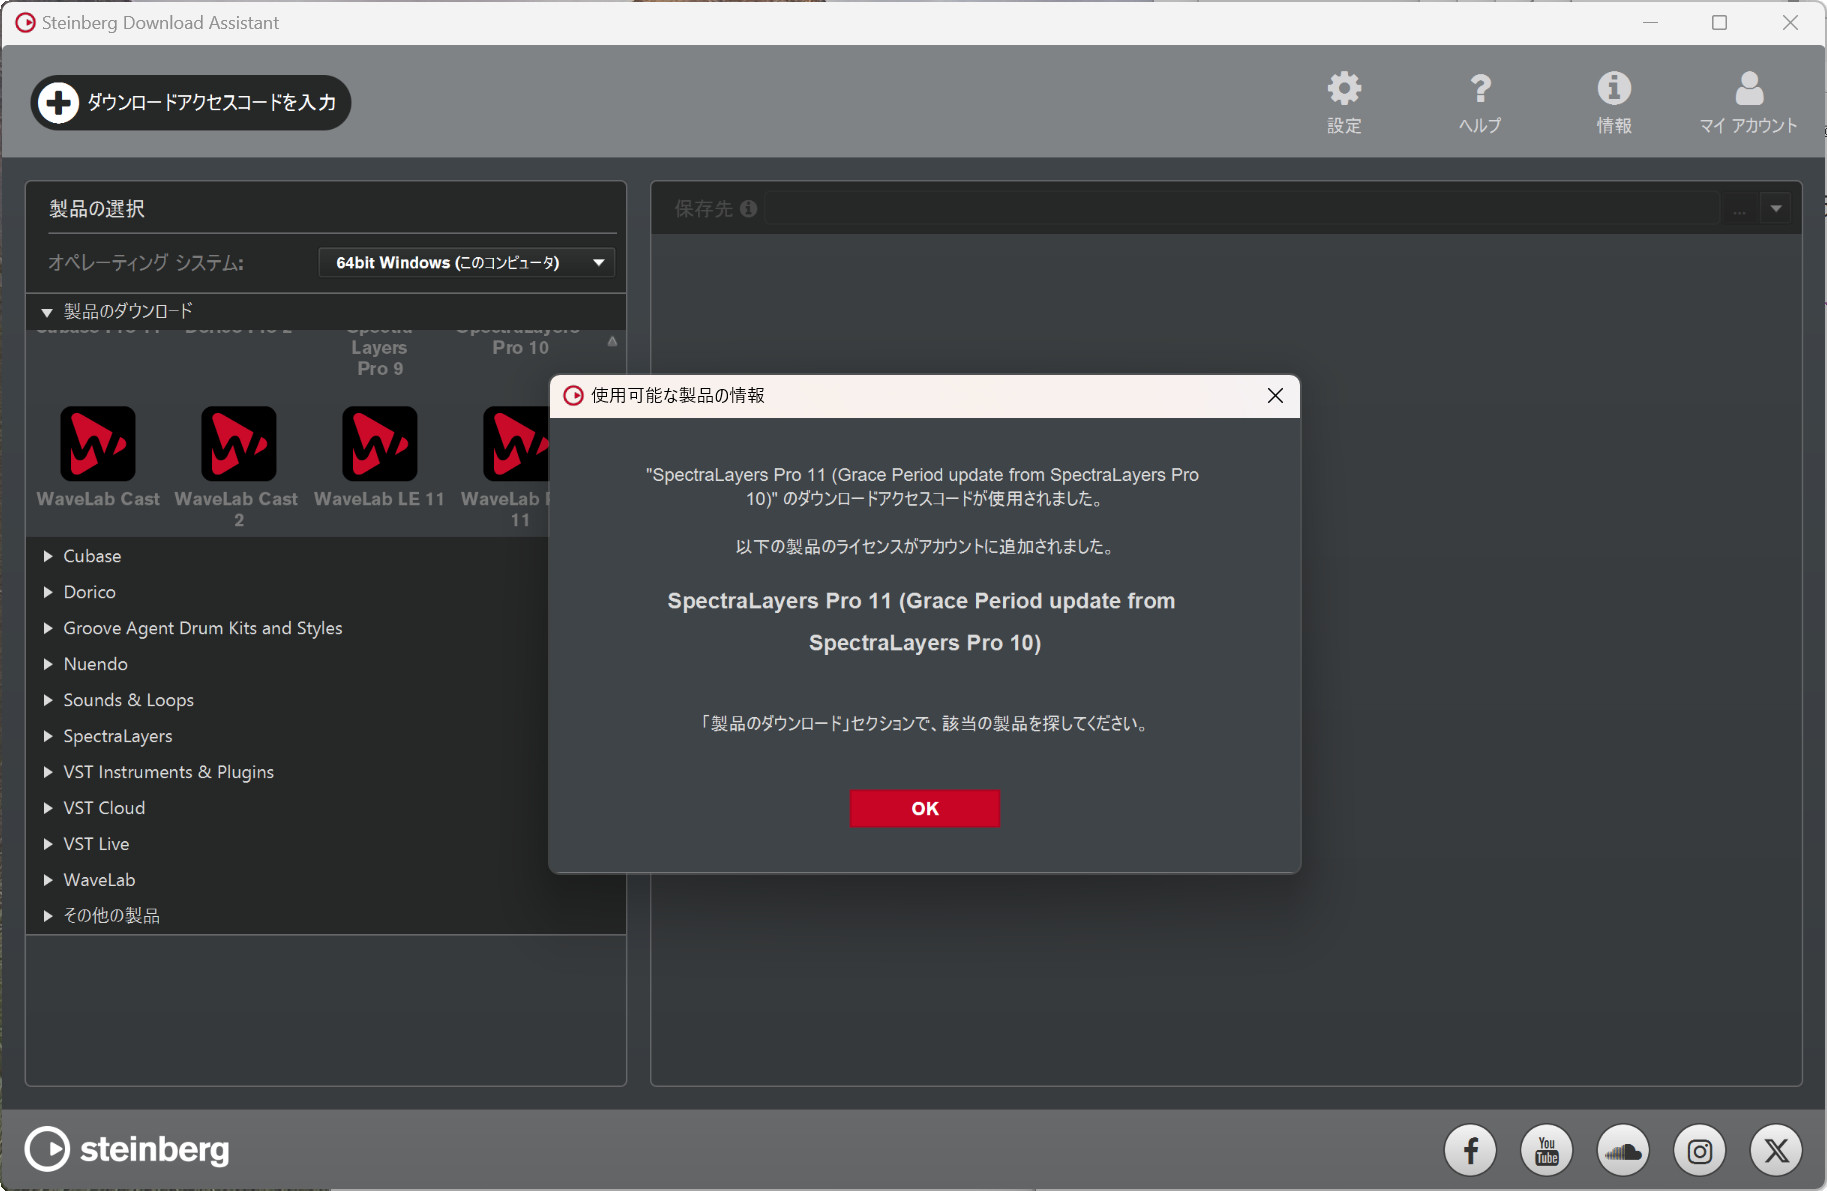
Task: Open the save location dropdown arrow
Action: point(1776,209)
